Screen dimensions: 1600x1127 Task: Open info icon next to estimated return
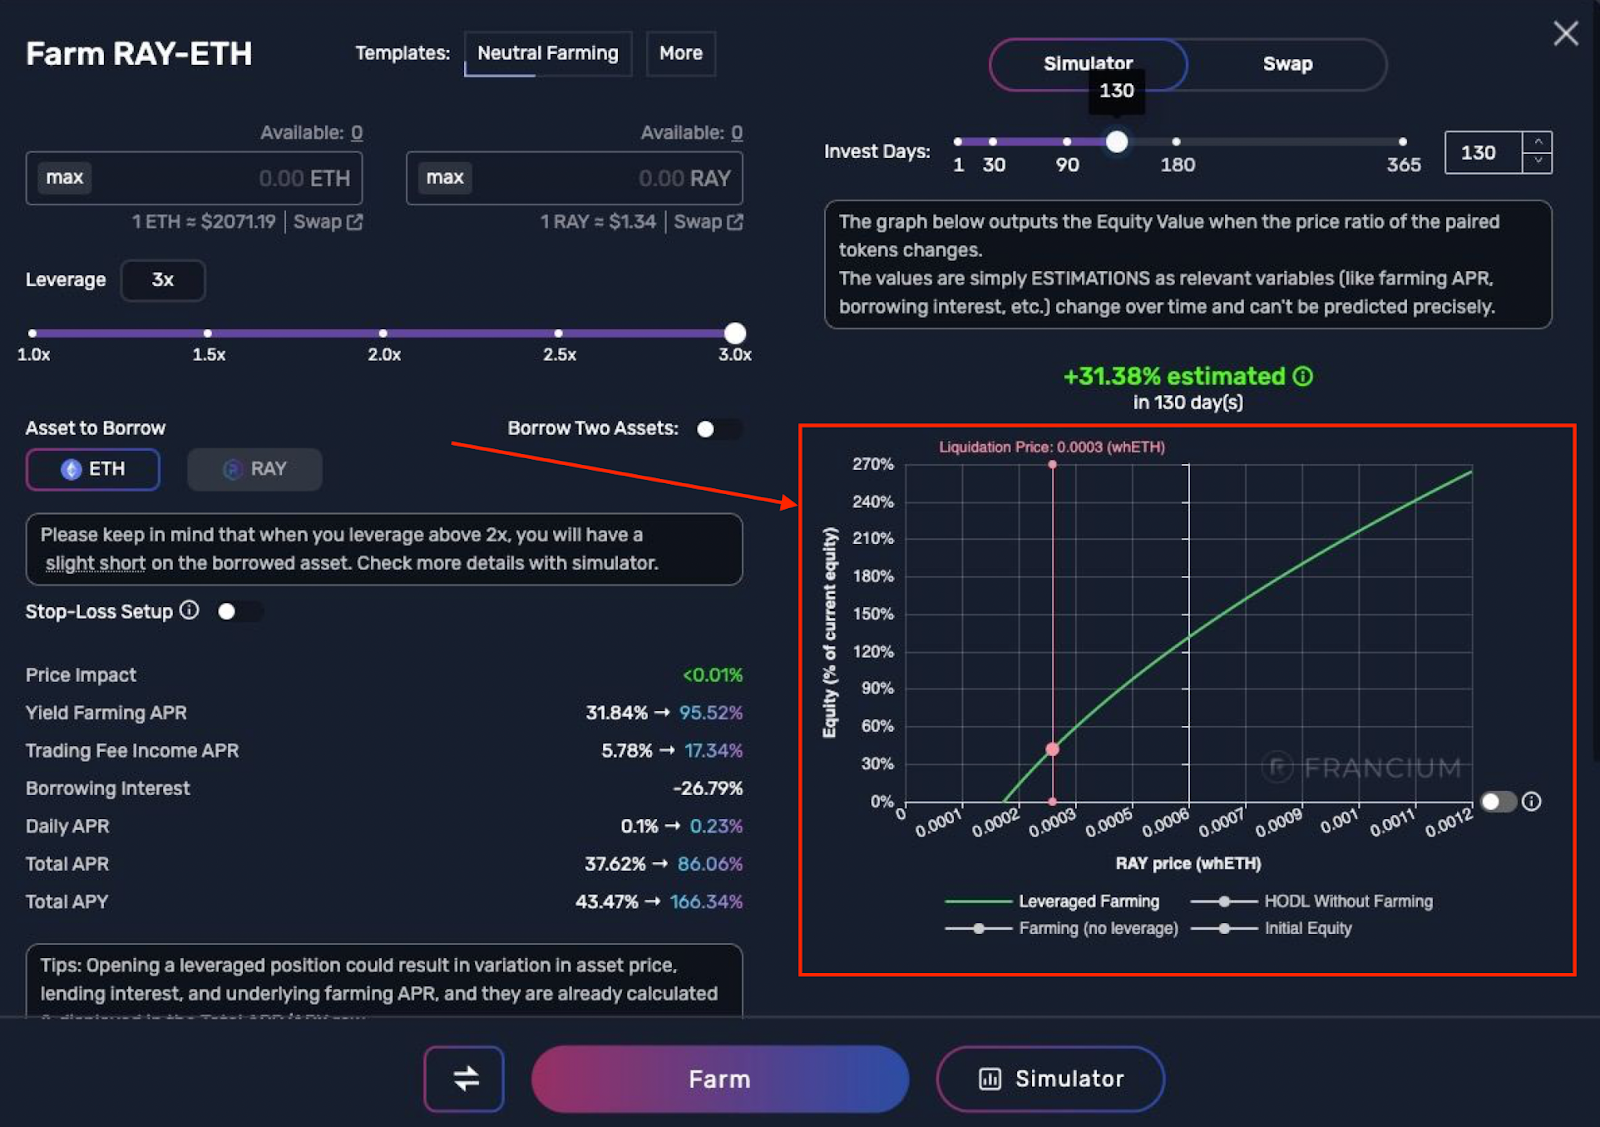tap(1303, 376)
